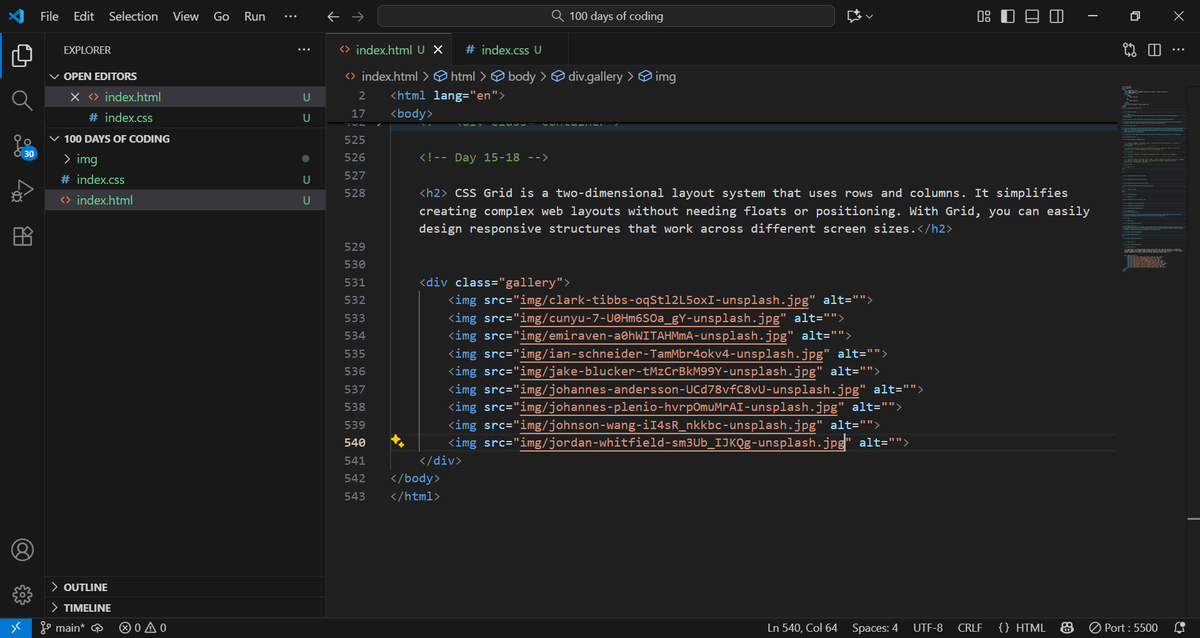Open the Run menu
This screenshot has width=1200, height=638.
pos(255,16)
